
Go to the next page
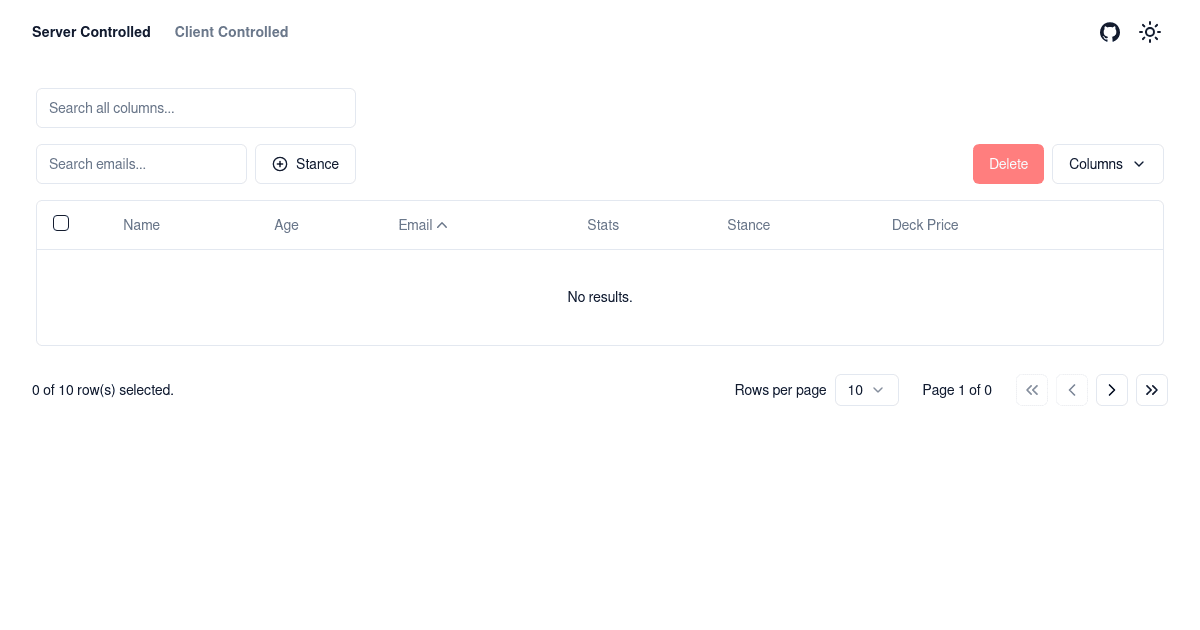point(1112,390)
